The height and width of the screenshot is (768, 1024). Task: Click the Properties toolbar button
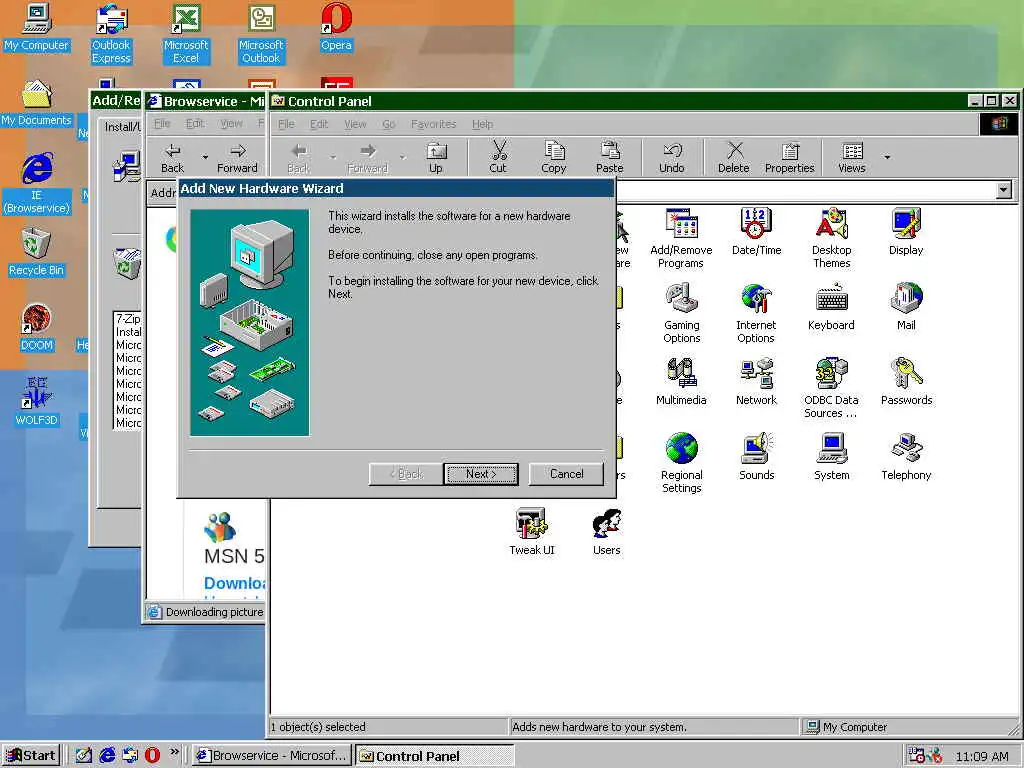[790, 158]
